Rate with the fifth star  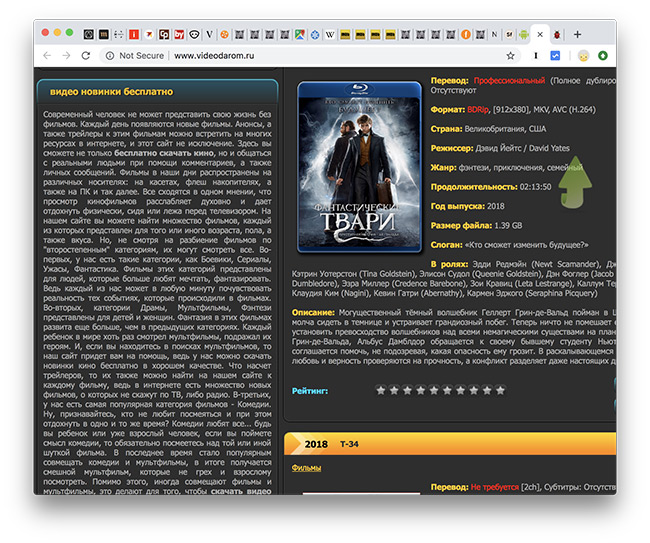pyautogui.click(x=434, y=390)
